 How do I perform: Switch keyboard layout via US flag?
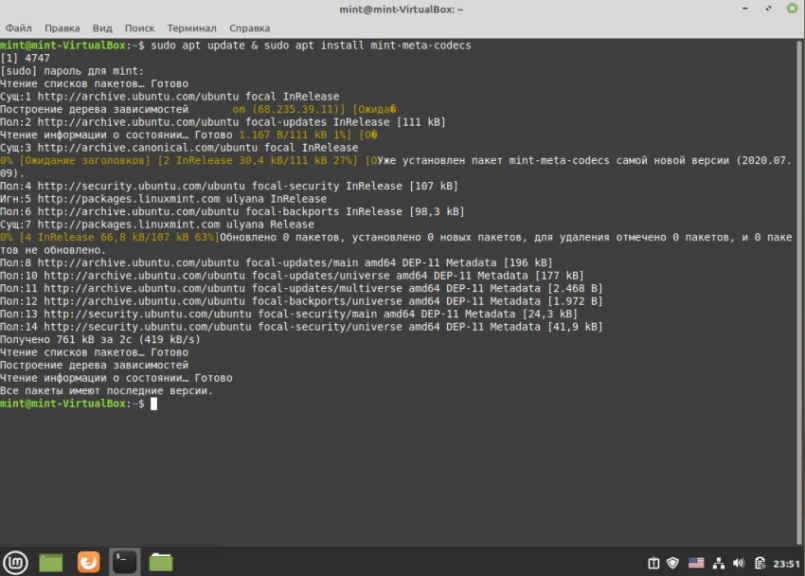pos(696,563)
